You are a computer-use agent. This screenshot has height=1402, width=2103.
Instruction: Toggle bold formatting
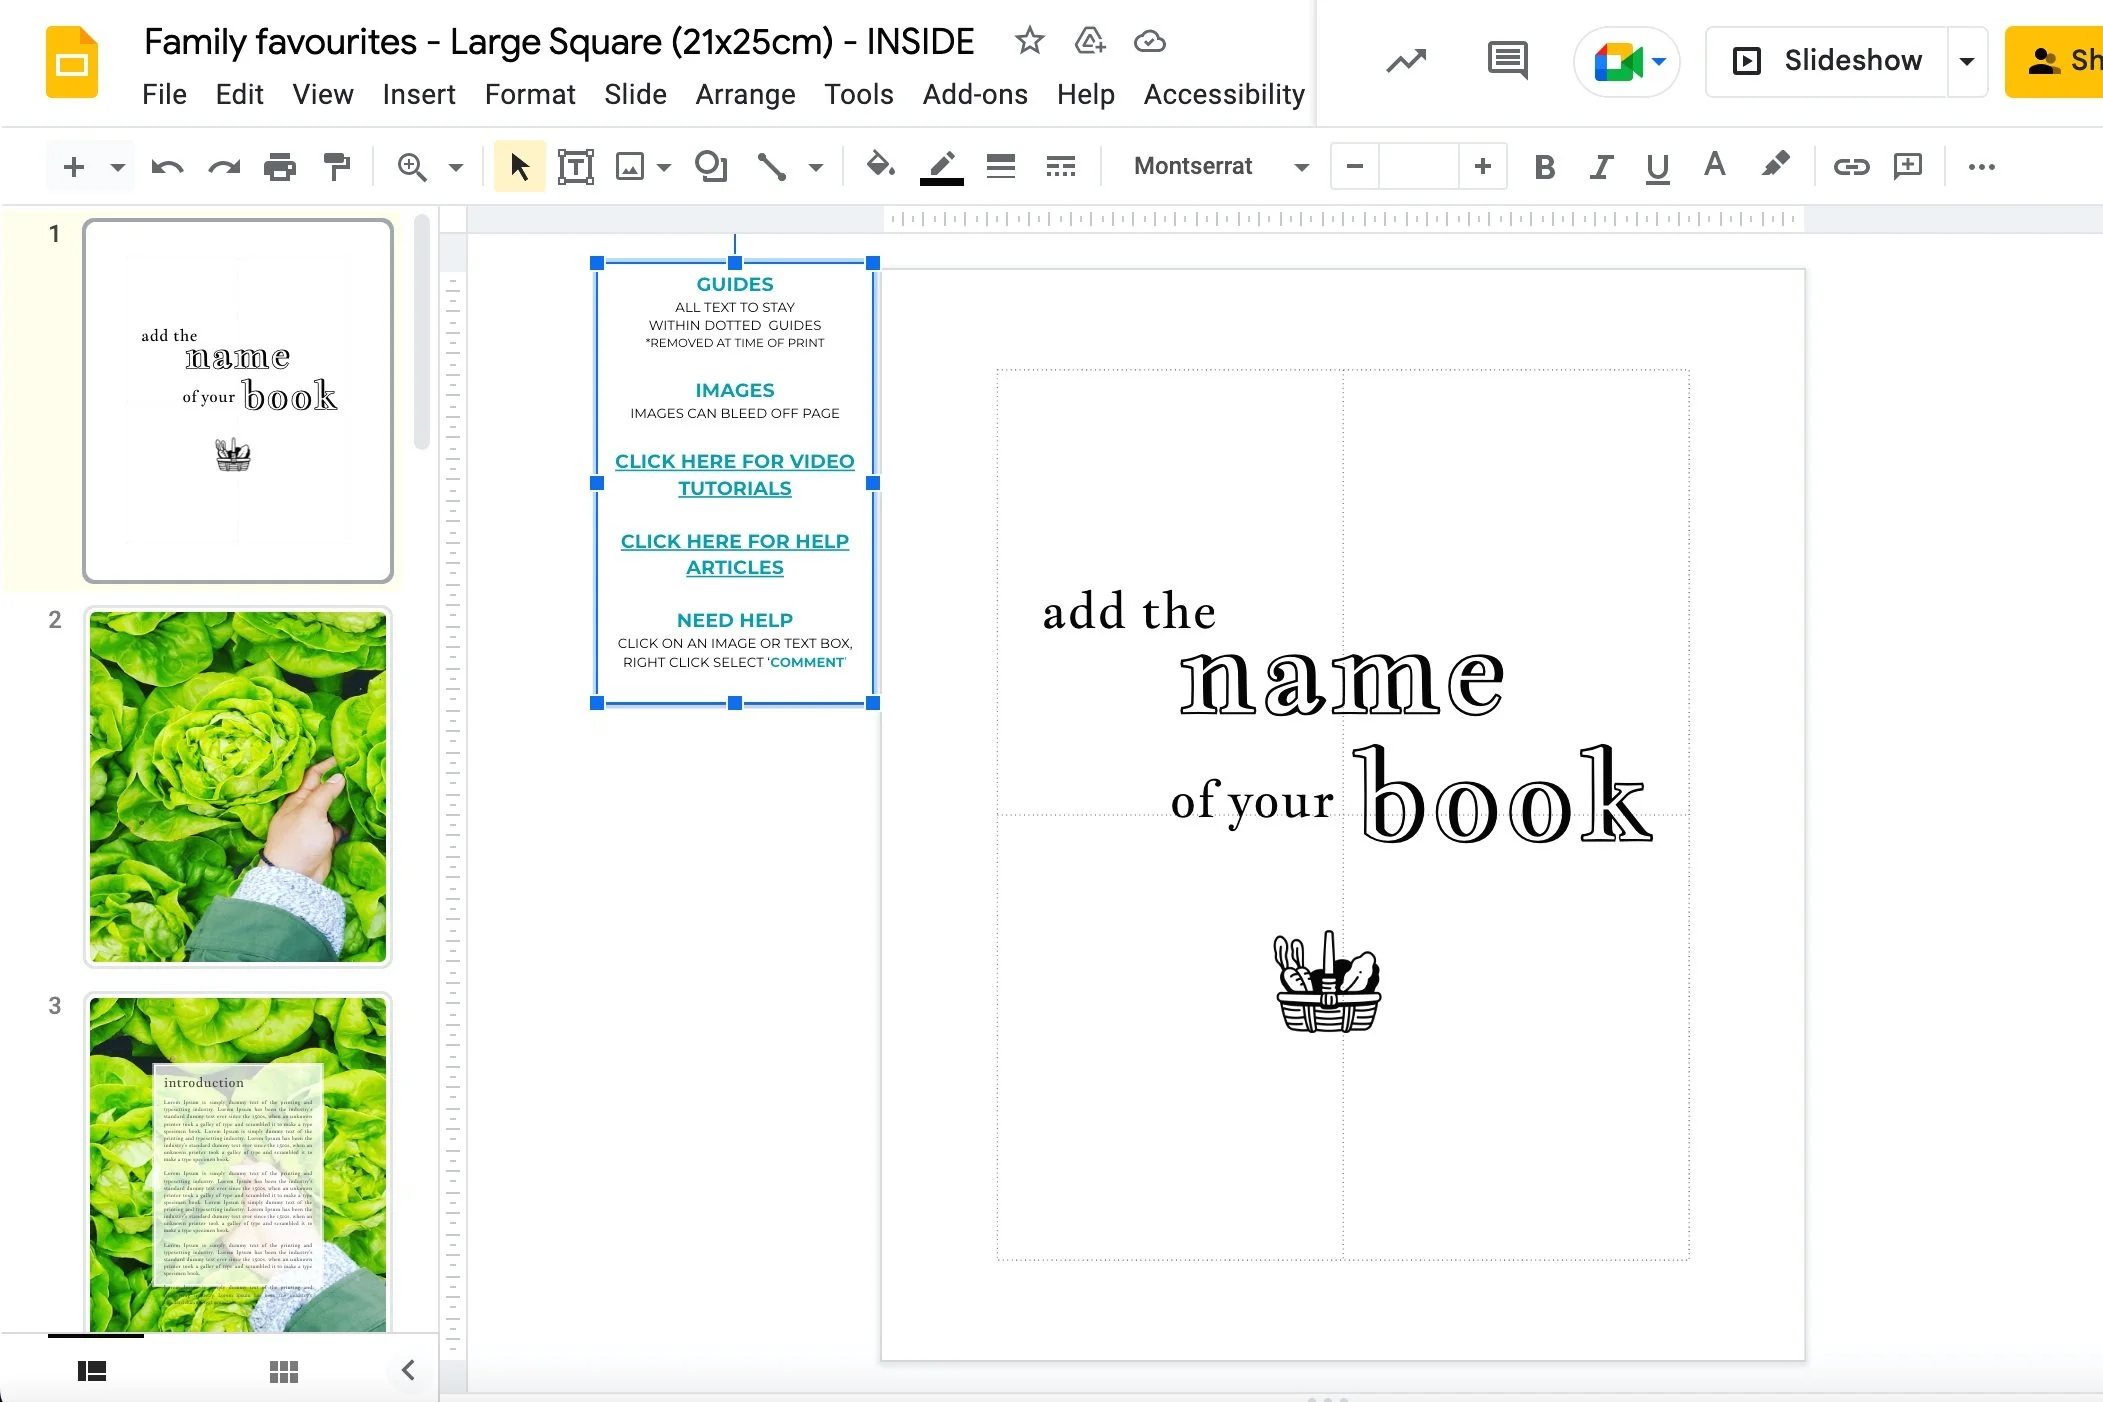(x=1544, y=166)
